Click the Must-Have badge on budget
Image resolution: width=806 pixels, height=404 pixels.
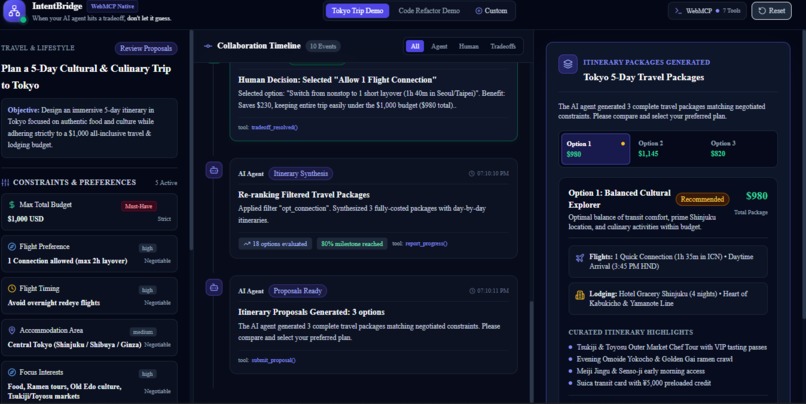tap(139, 206)
